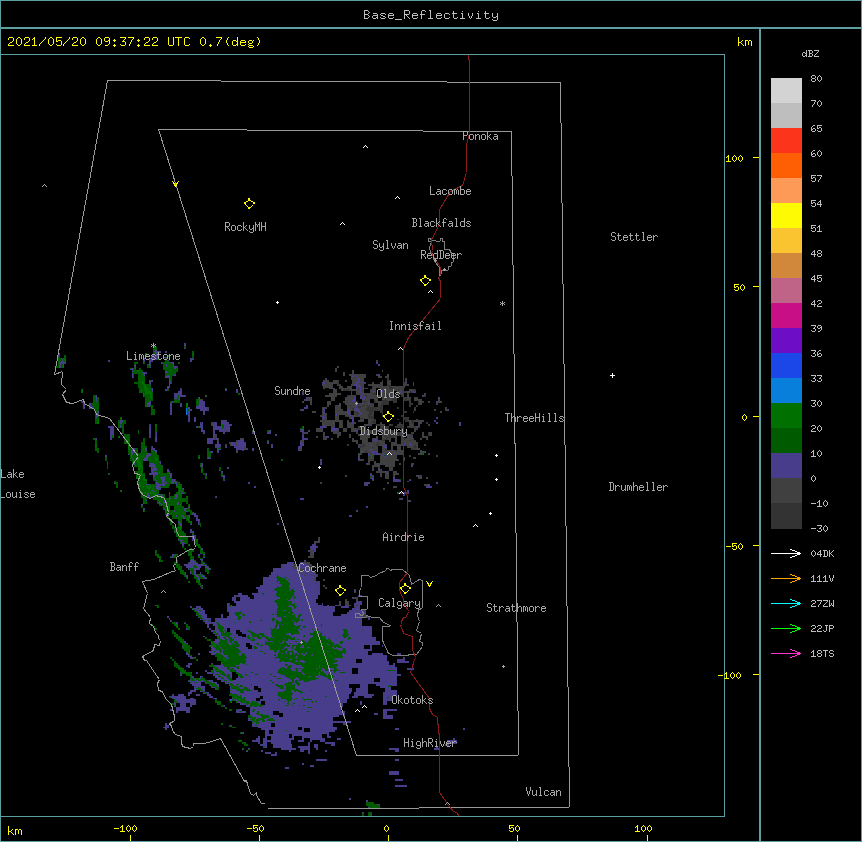Select the yellow diamond marker beside Olds
The image size is (862, 842).
click(x=388, y=416)
